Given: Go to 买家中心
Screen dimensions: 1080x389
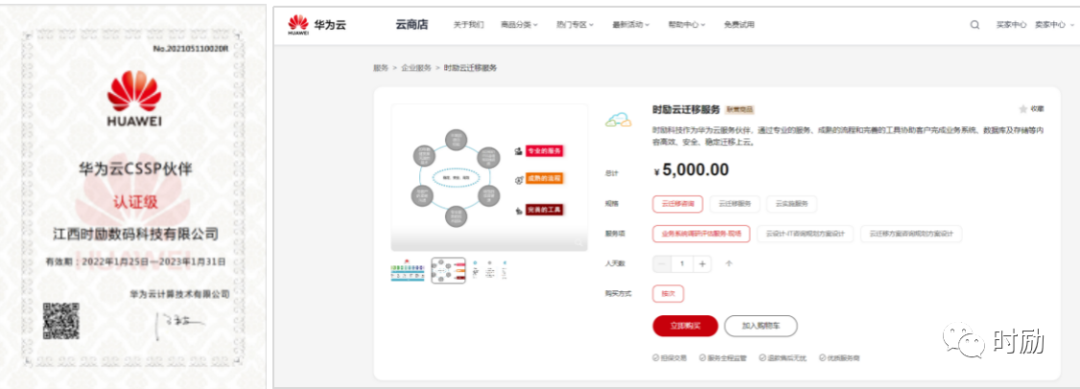Looking at the screenshot, I should (x=1011, y=25).
